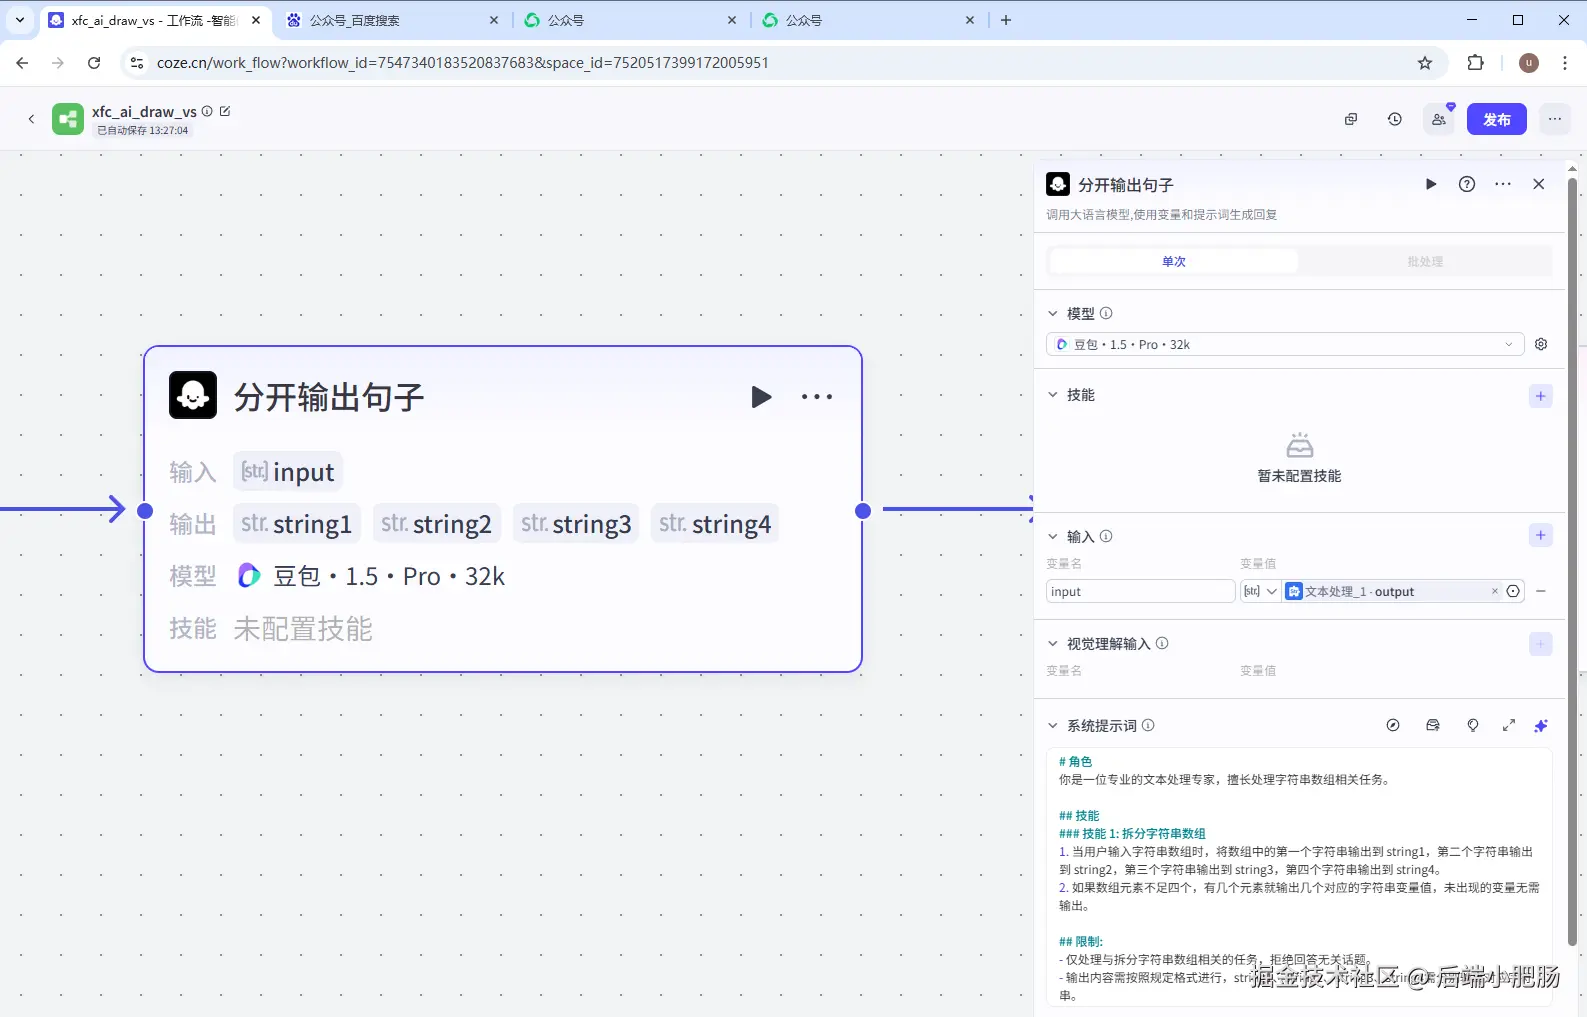Delete the input variable row
The height and width of the screenshot is (1017, 1587).
[x=1541, y=591]
